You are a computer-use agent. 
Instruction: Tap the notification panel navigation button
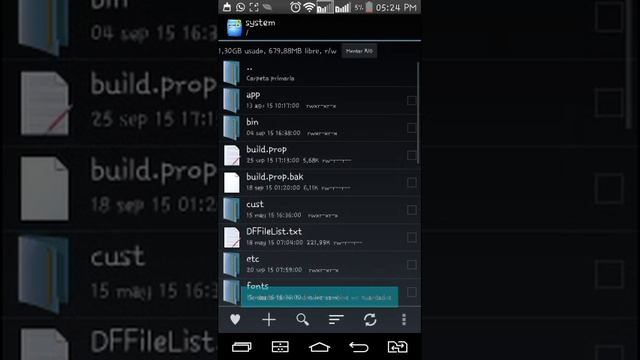280,347
